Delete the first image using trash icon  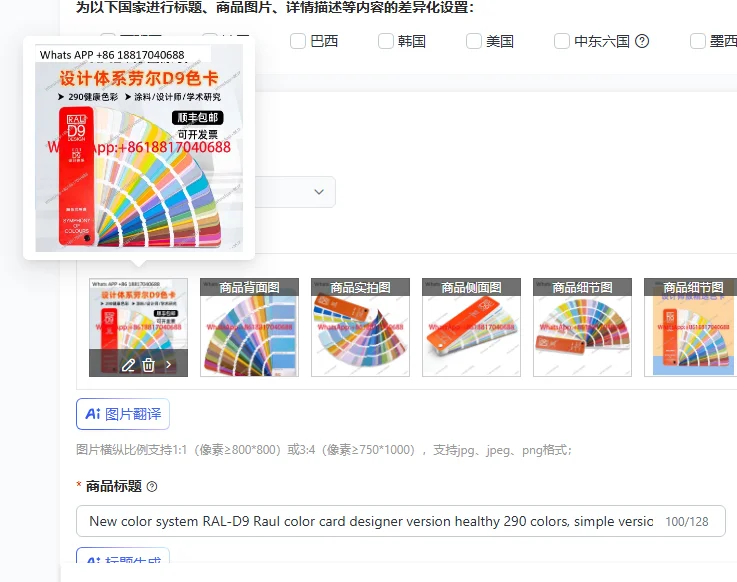(149, 365)
